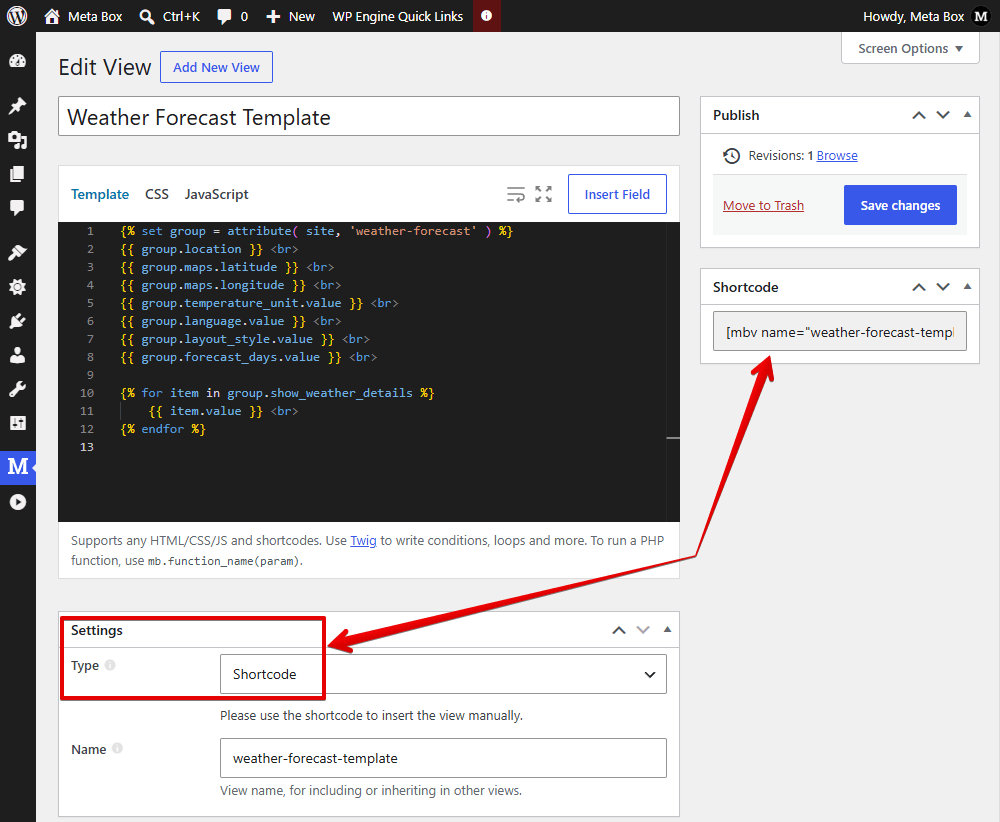Visit the Meta Box site home

pyautogui.click(x=83, y=16)
